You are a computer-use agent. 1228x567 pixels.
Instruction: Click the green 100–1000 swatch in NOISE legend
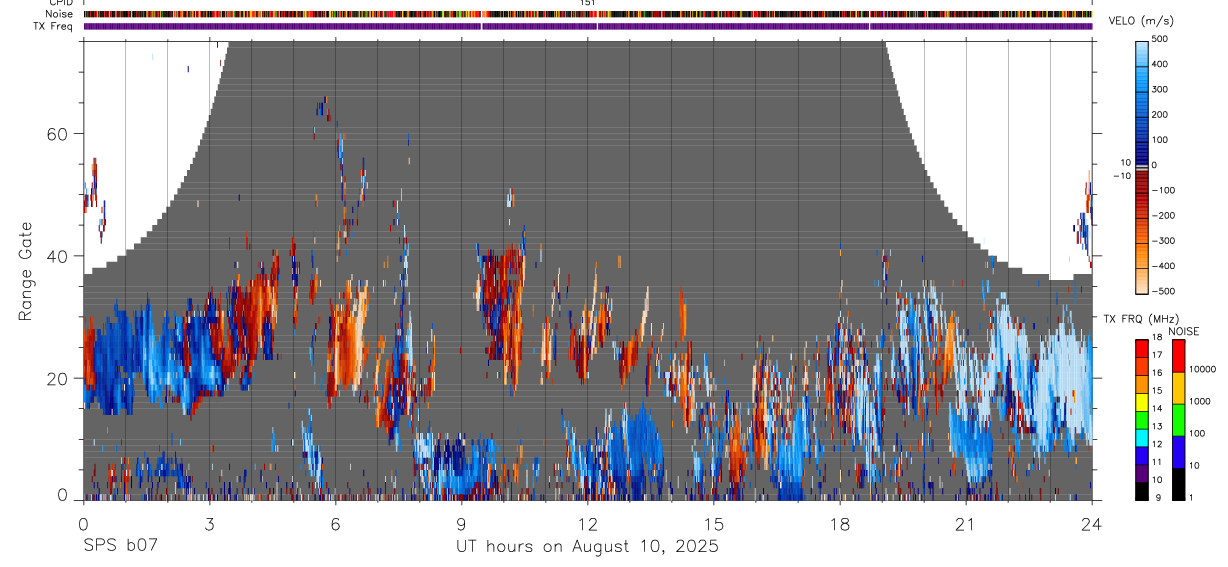point(1177,420)
